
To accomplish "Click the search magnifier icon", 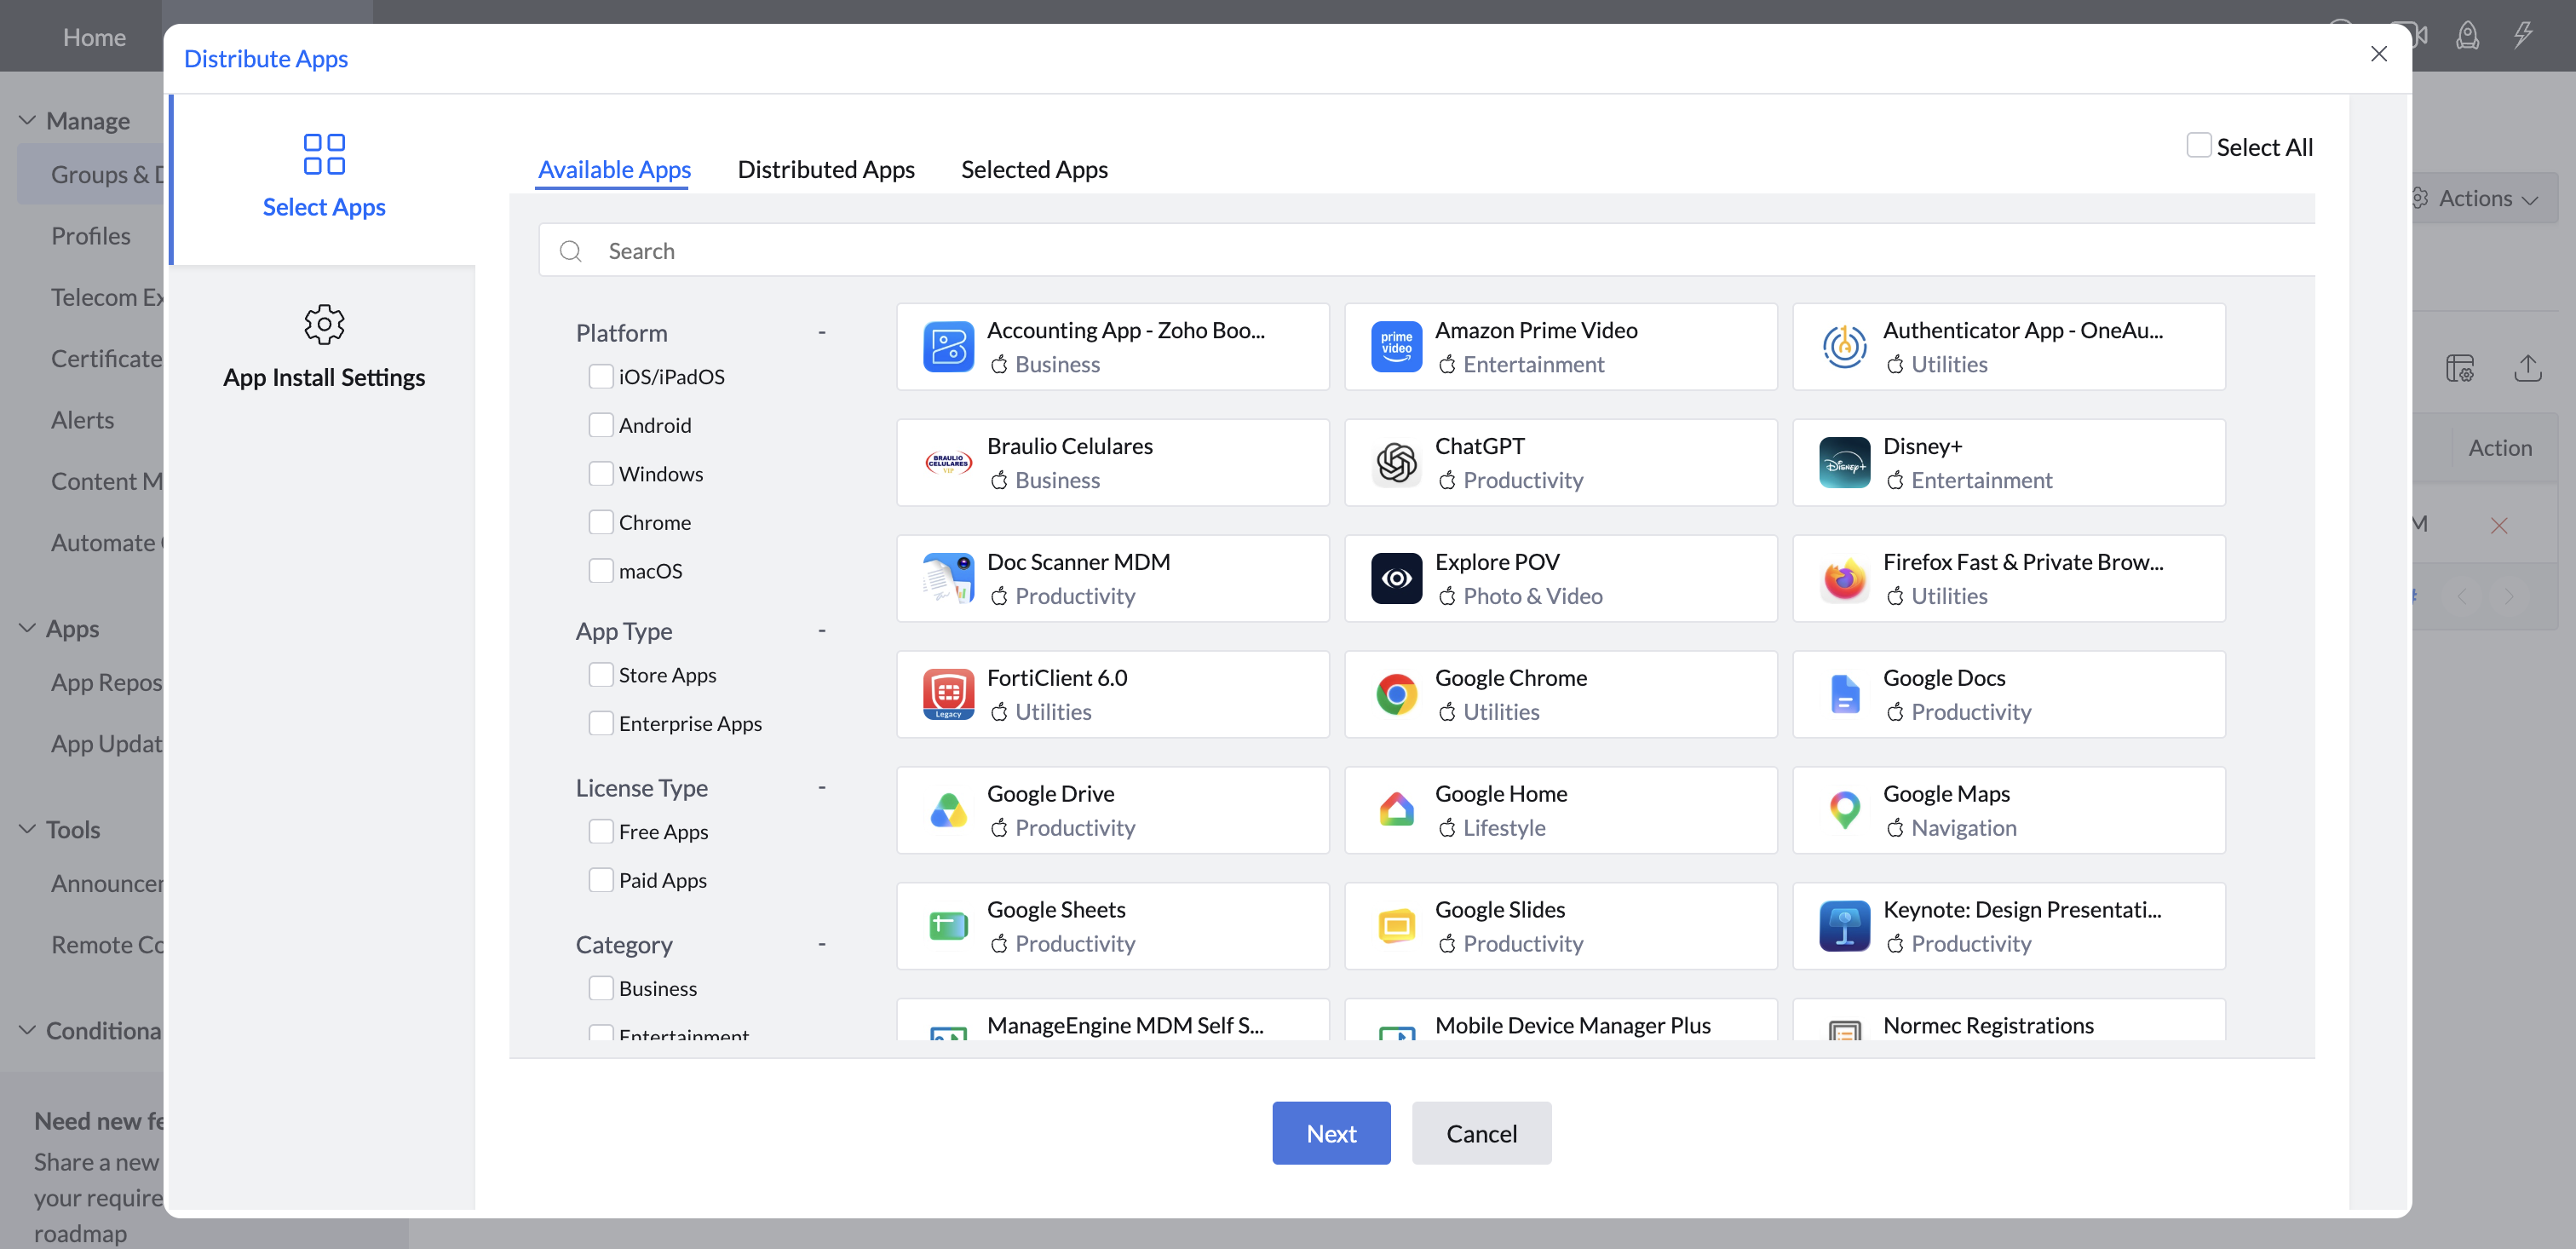I will coord(571,251).
